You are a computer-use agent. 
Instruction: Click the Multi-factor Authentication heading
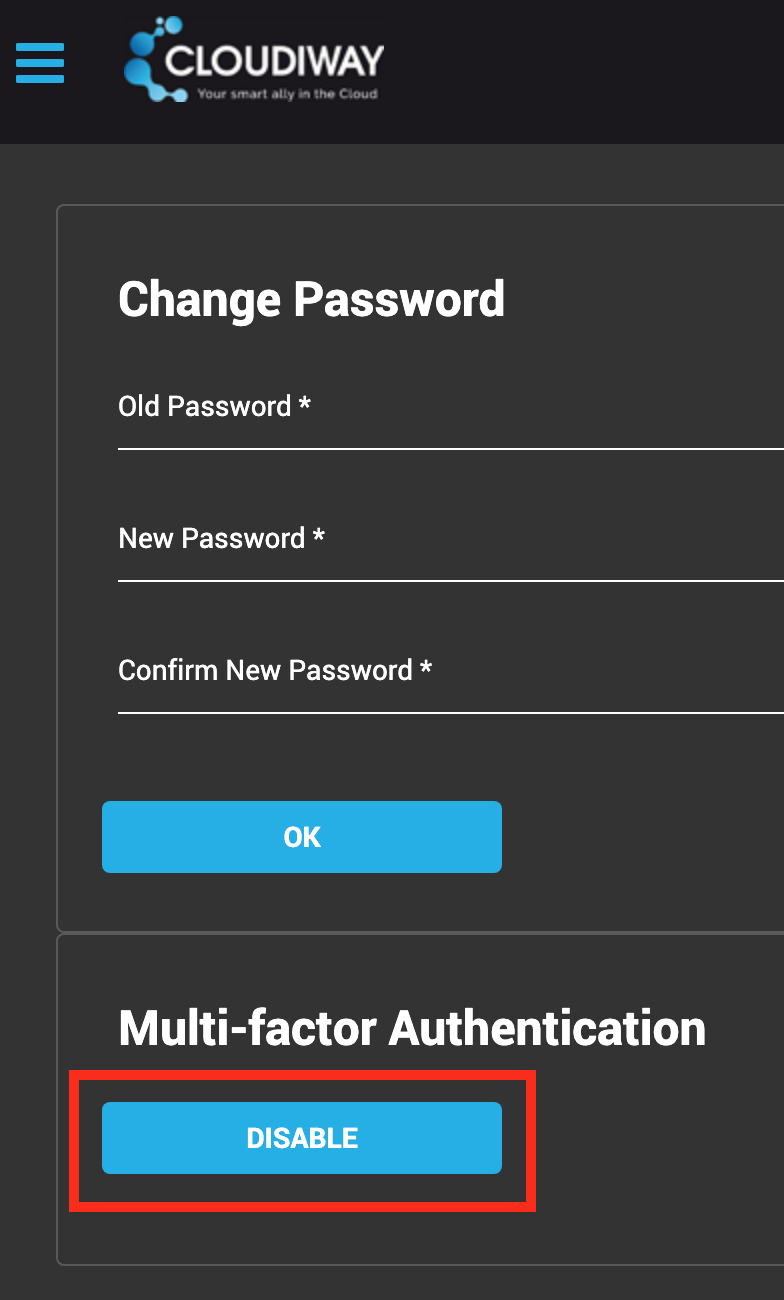tap(412, 1027)
